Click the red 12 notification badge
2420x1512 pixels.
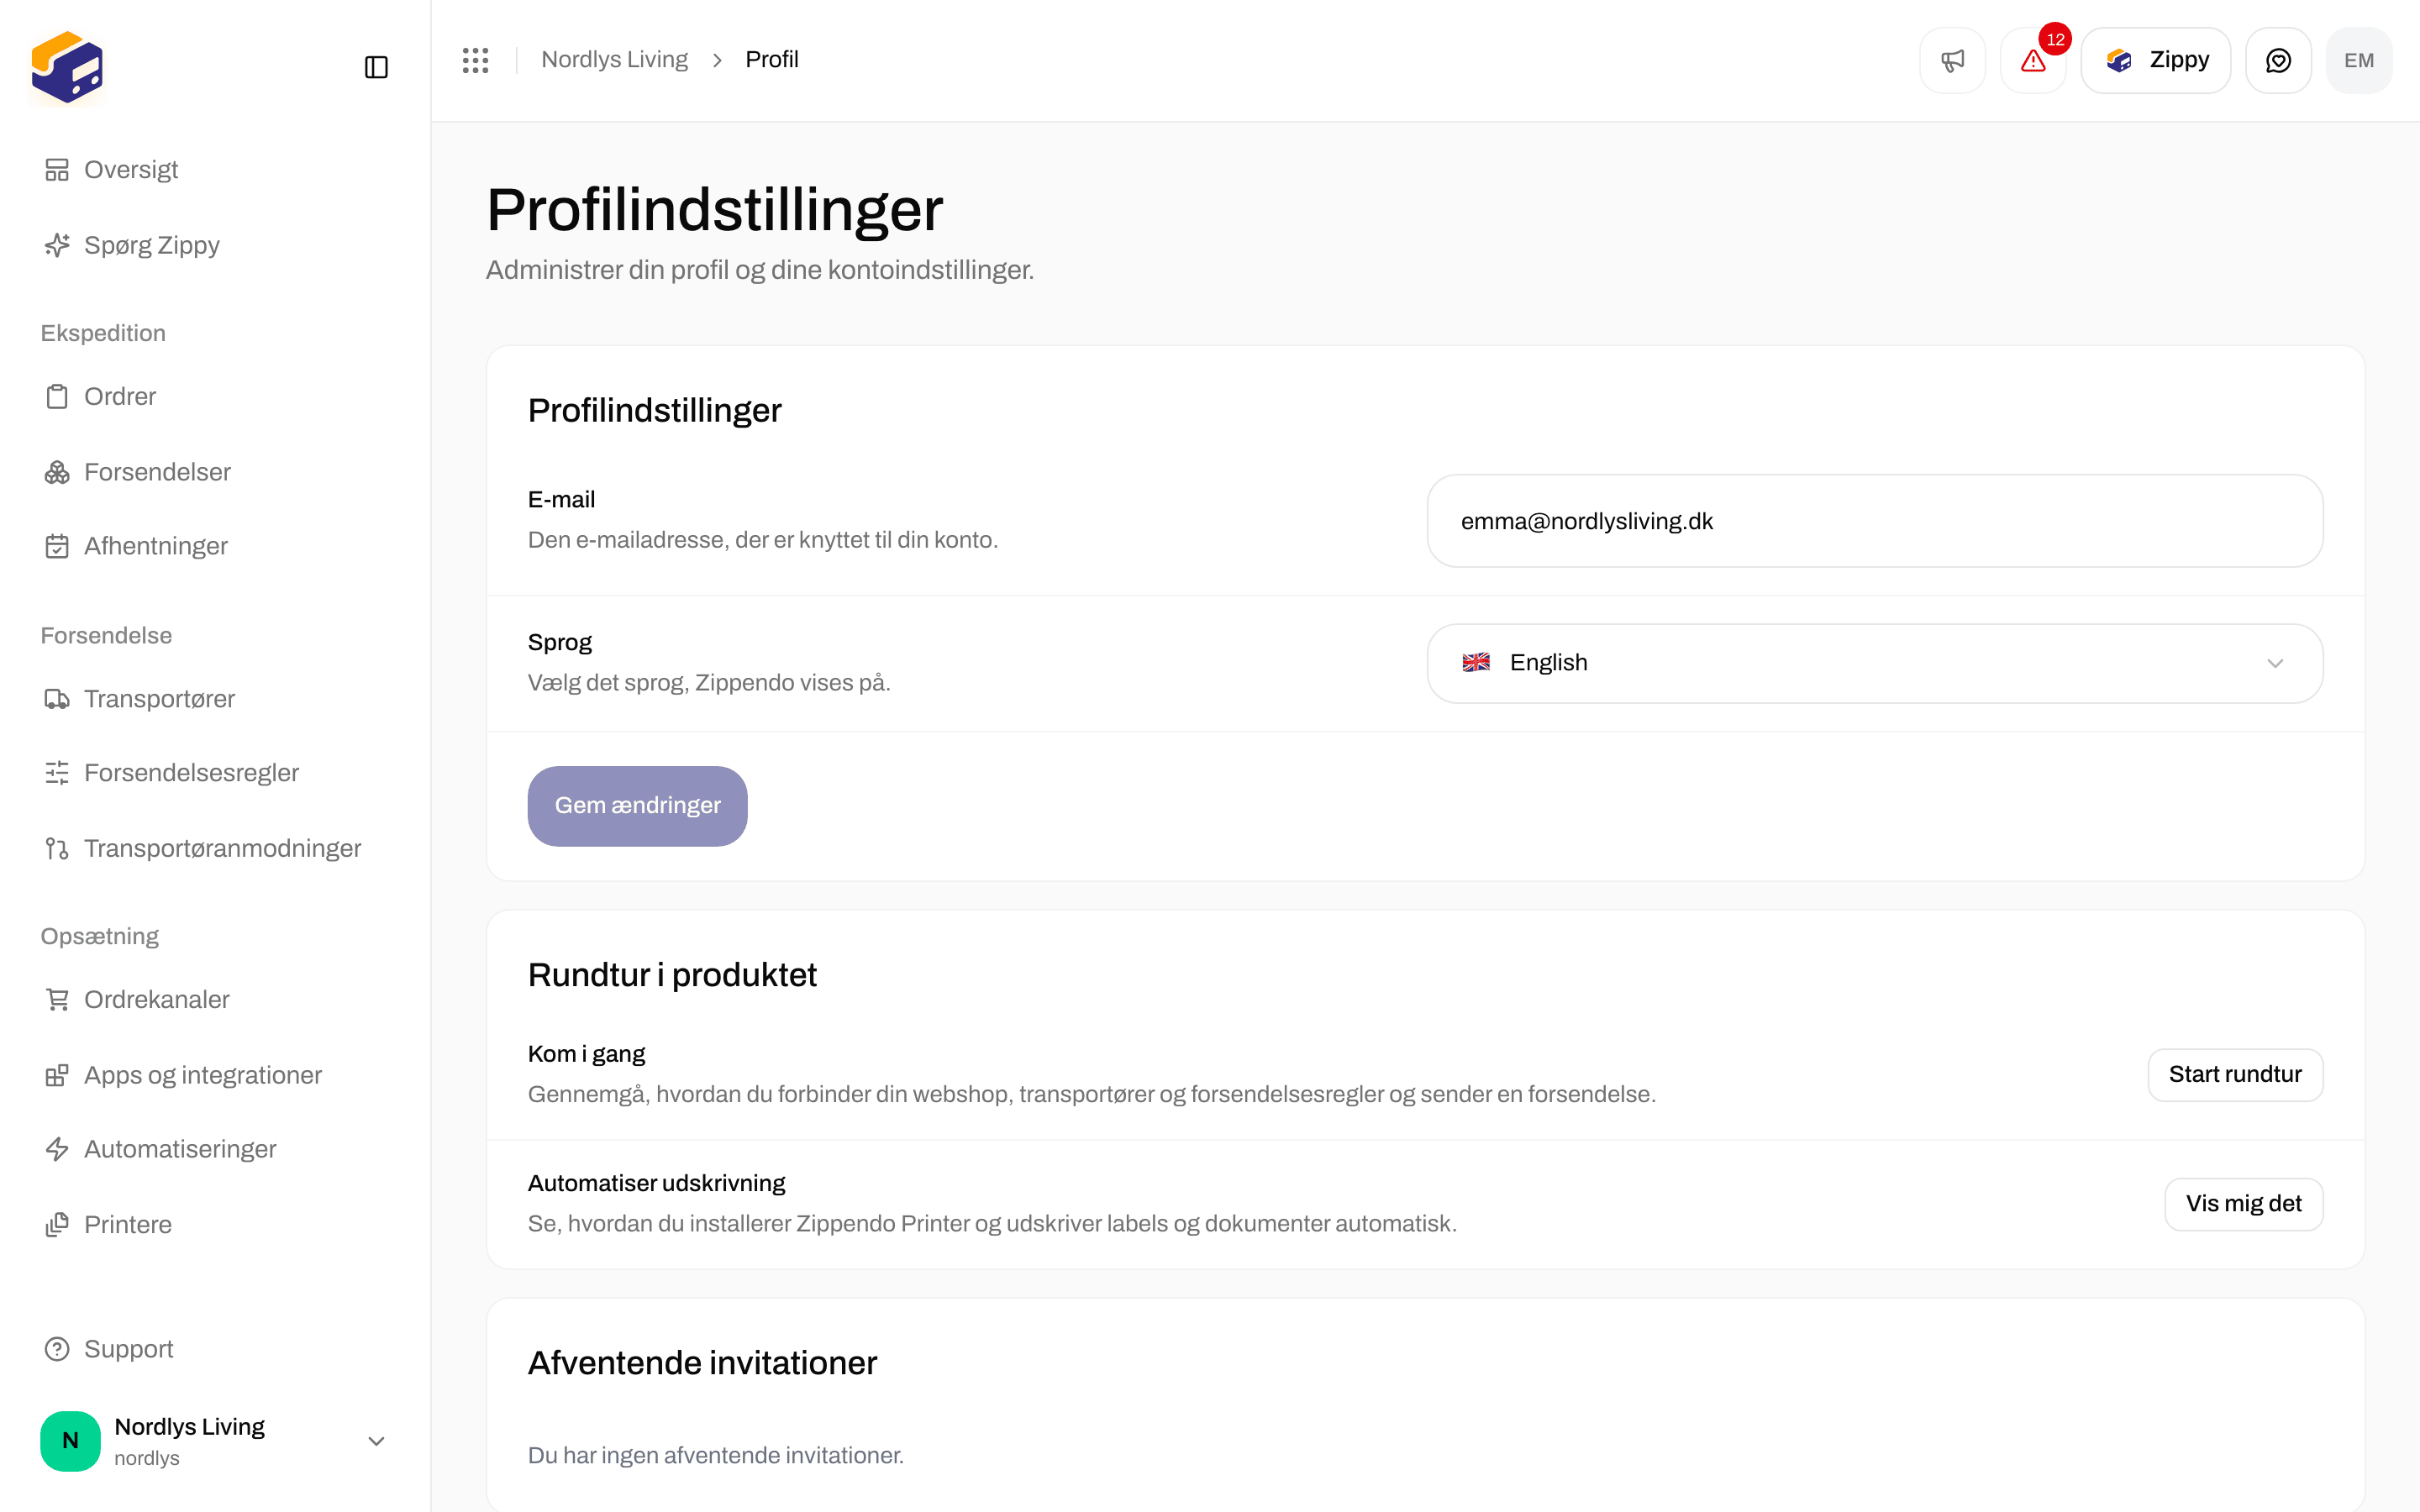[2055, 39]
